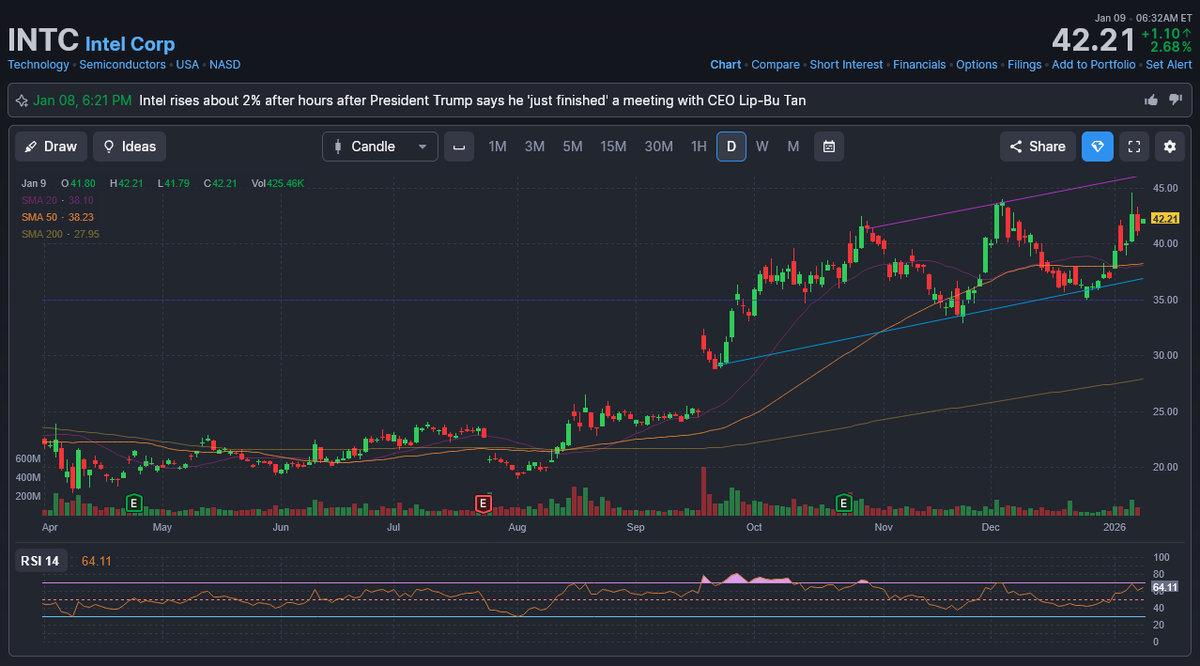Click the USA country link
1200x666 pixels.
coord(188,64)
